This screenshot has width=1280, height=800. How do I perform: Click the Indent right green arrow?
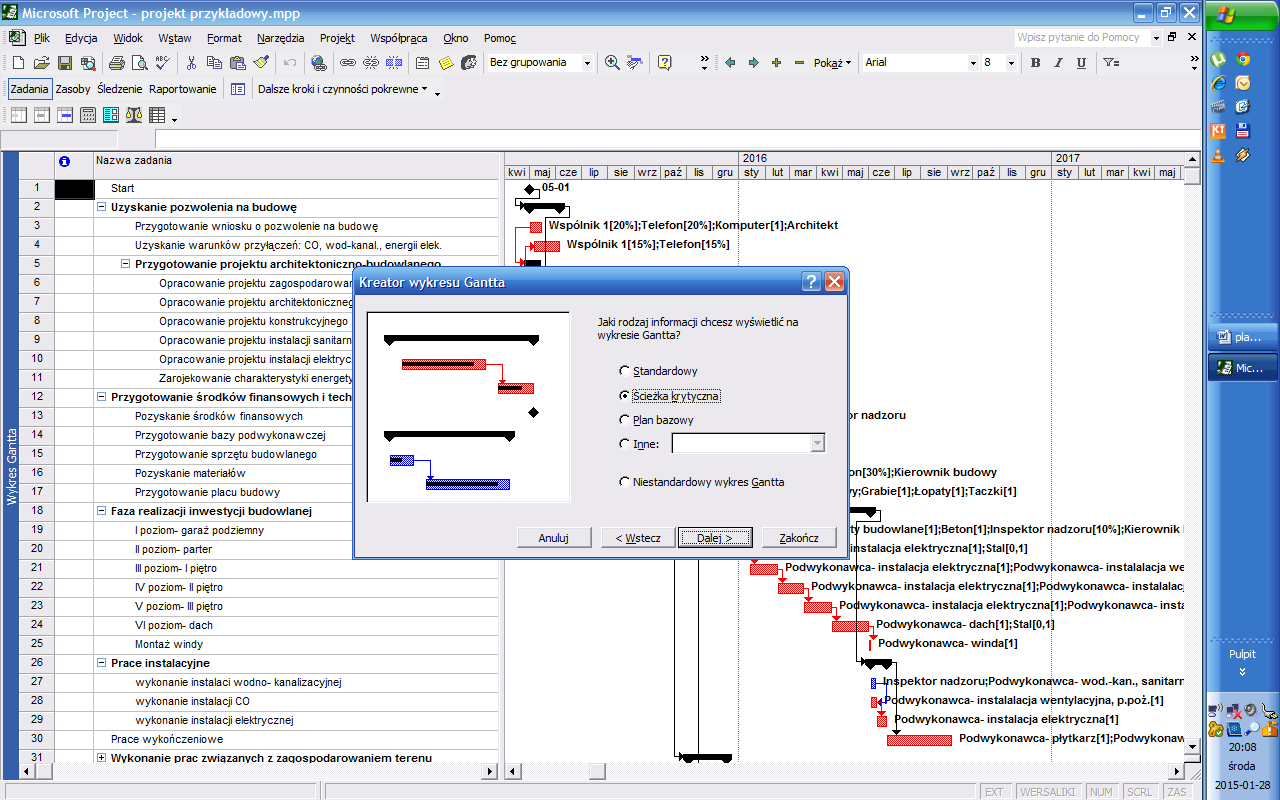(754, 63)
